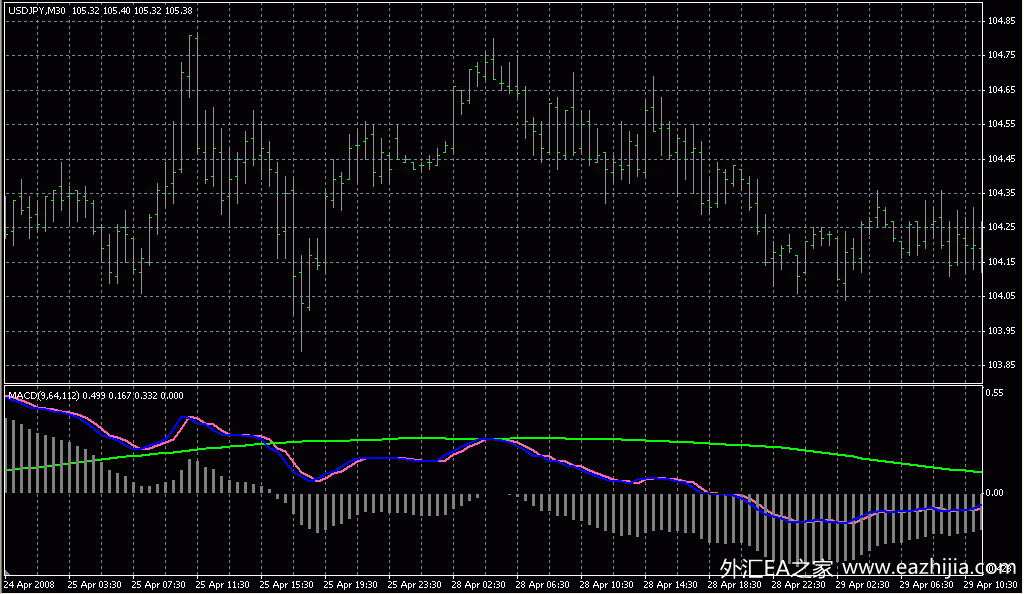Select the 104.15 price scale label

pyautogui.click(x=1001, y=262)
